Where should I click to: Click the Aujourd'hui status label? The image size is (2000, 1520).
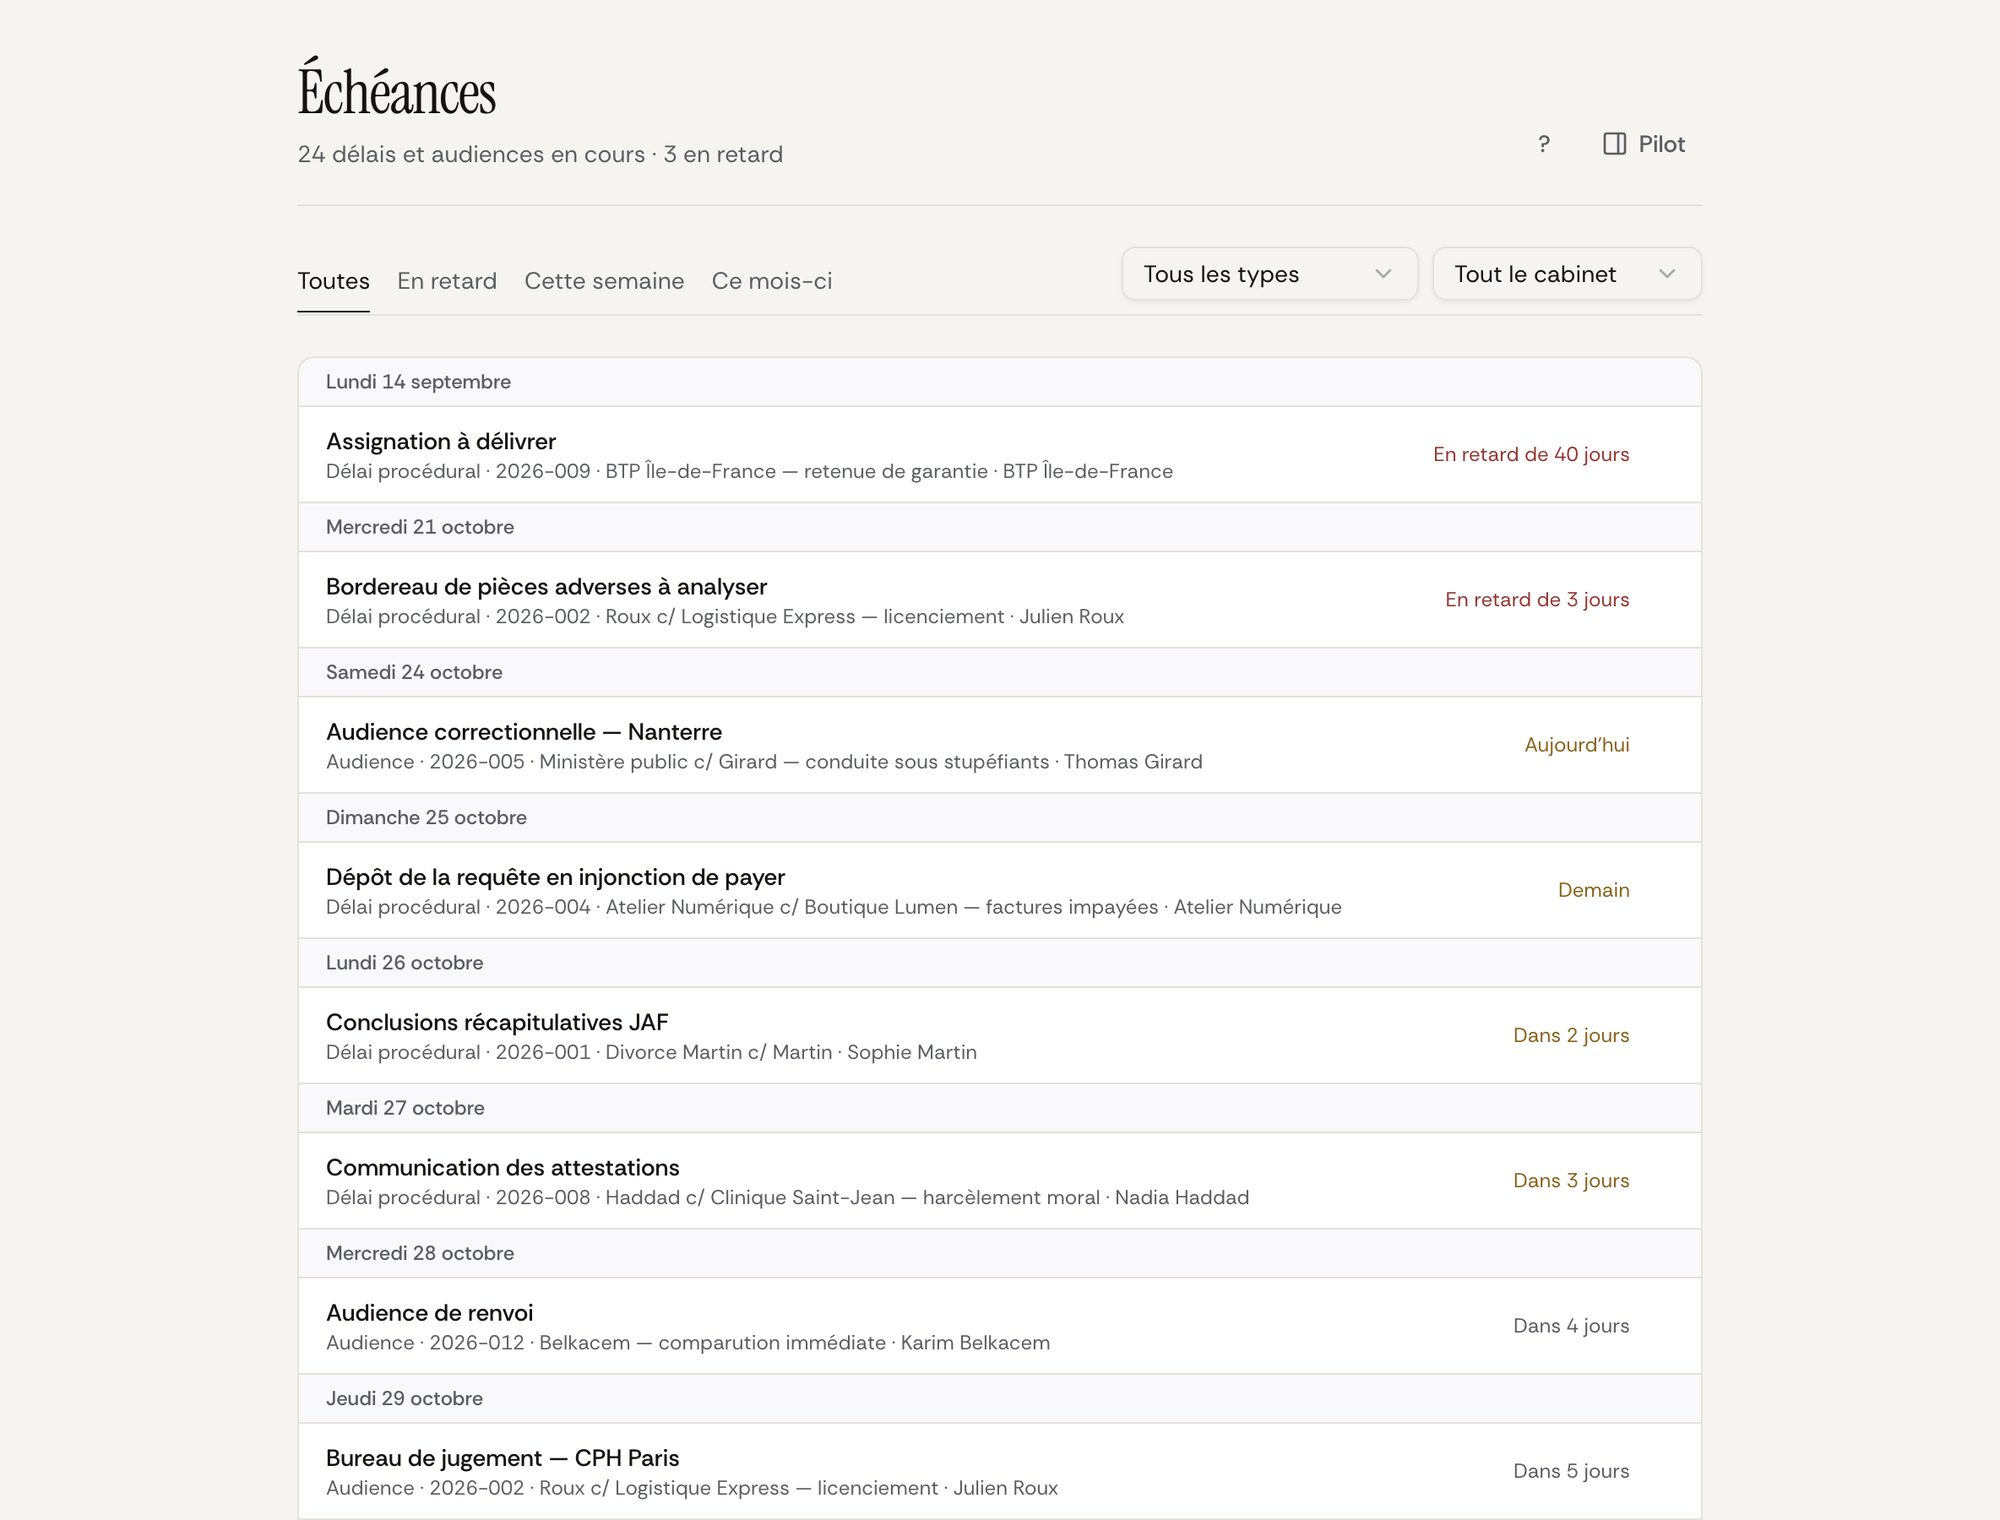[1577, 744]
